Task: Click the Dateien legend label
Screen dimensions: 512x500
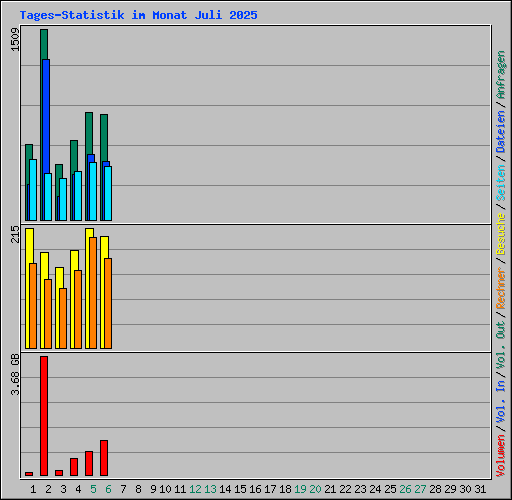Action: coord(501,132)
